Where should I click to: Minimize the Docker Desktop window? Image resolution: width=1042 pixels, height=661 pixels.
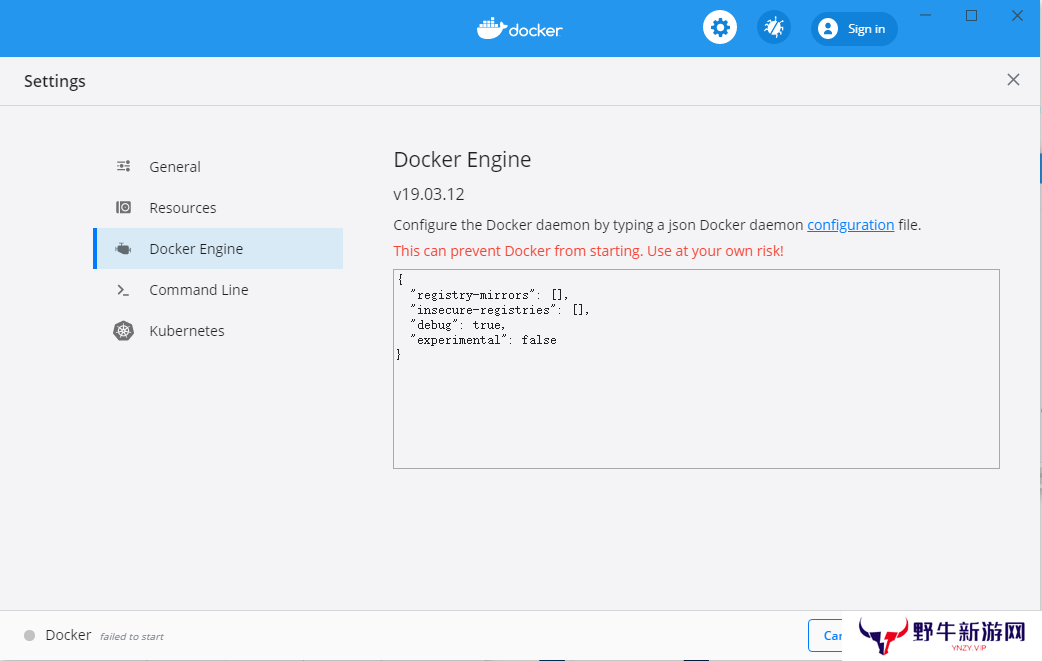point(925,15)
